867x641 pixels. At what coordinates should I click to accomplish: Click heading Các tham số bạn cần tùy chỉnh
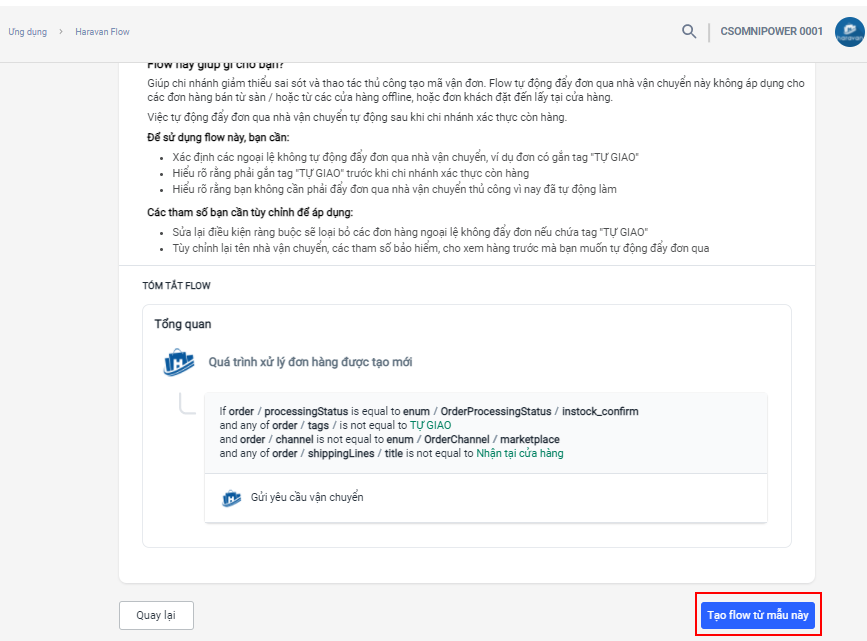250,212
